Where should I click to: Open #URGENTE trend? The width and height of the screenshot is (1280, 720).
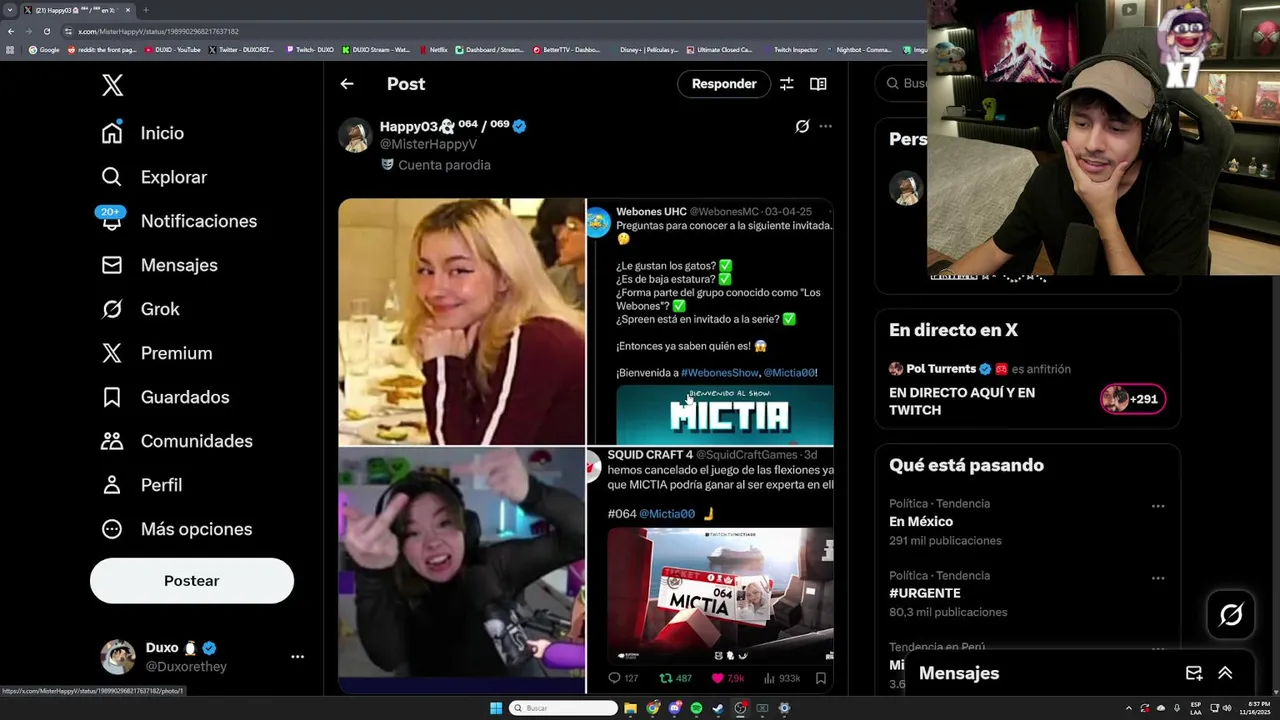[925, 593]
